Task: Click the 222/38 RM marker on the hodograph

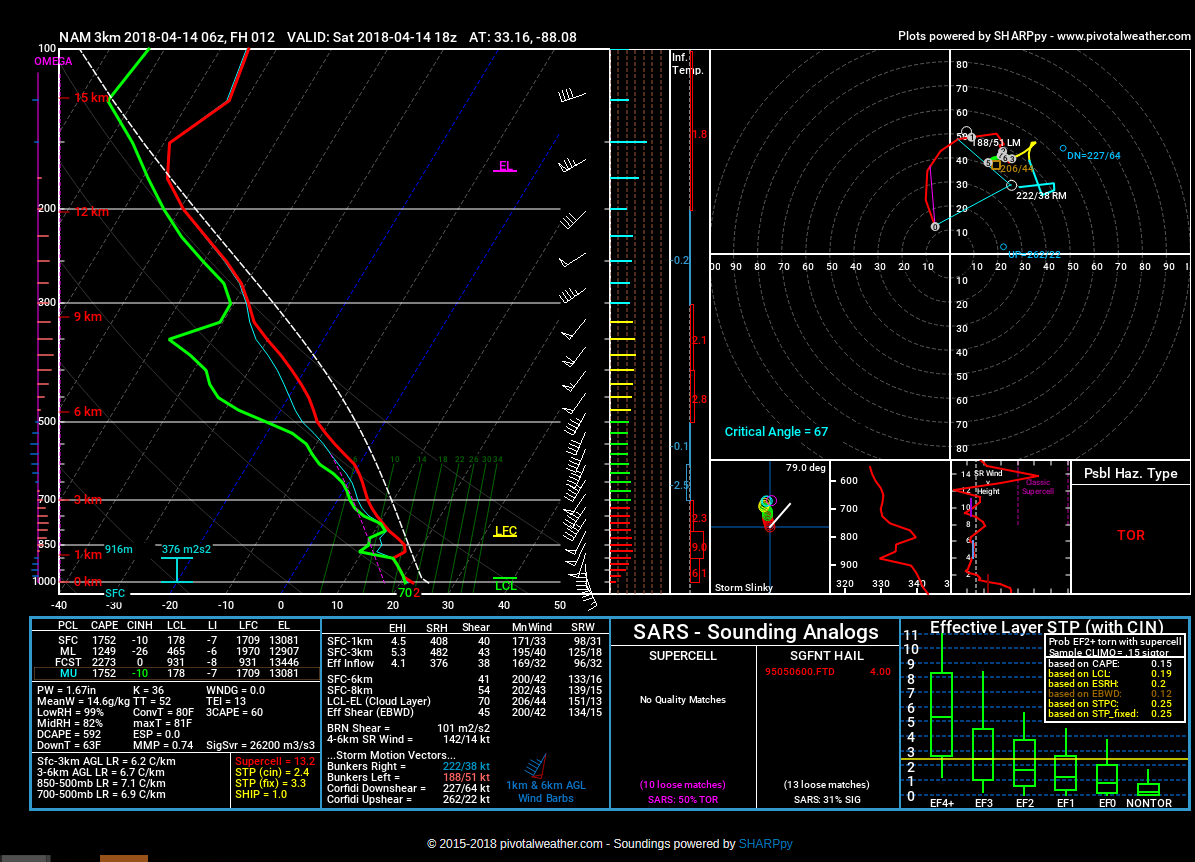Action: [x=1012, y=186]
